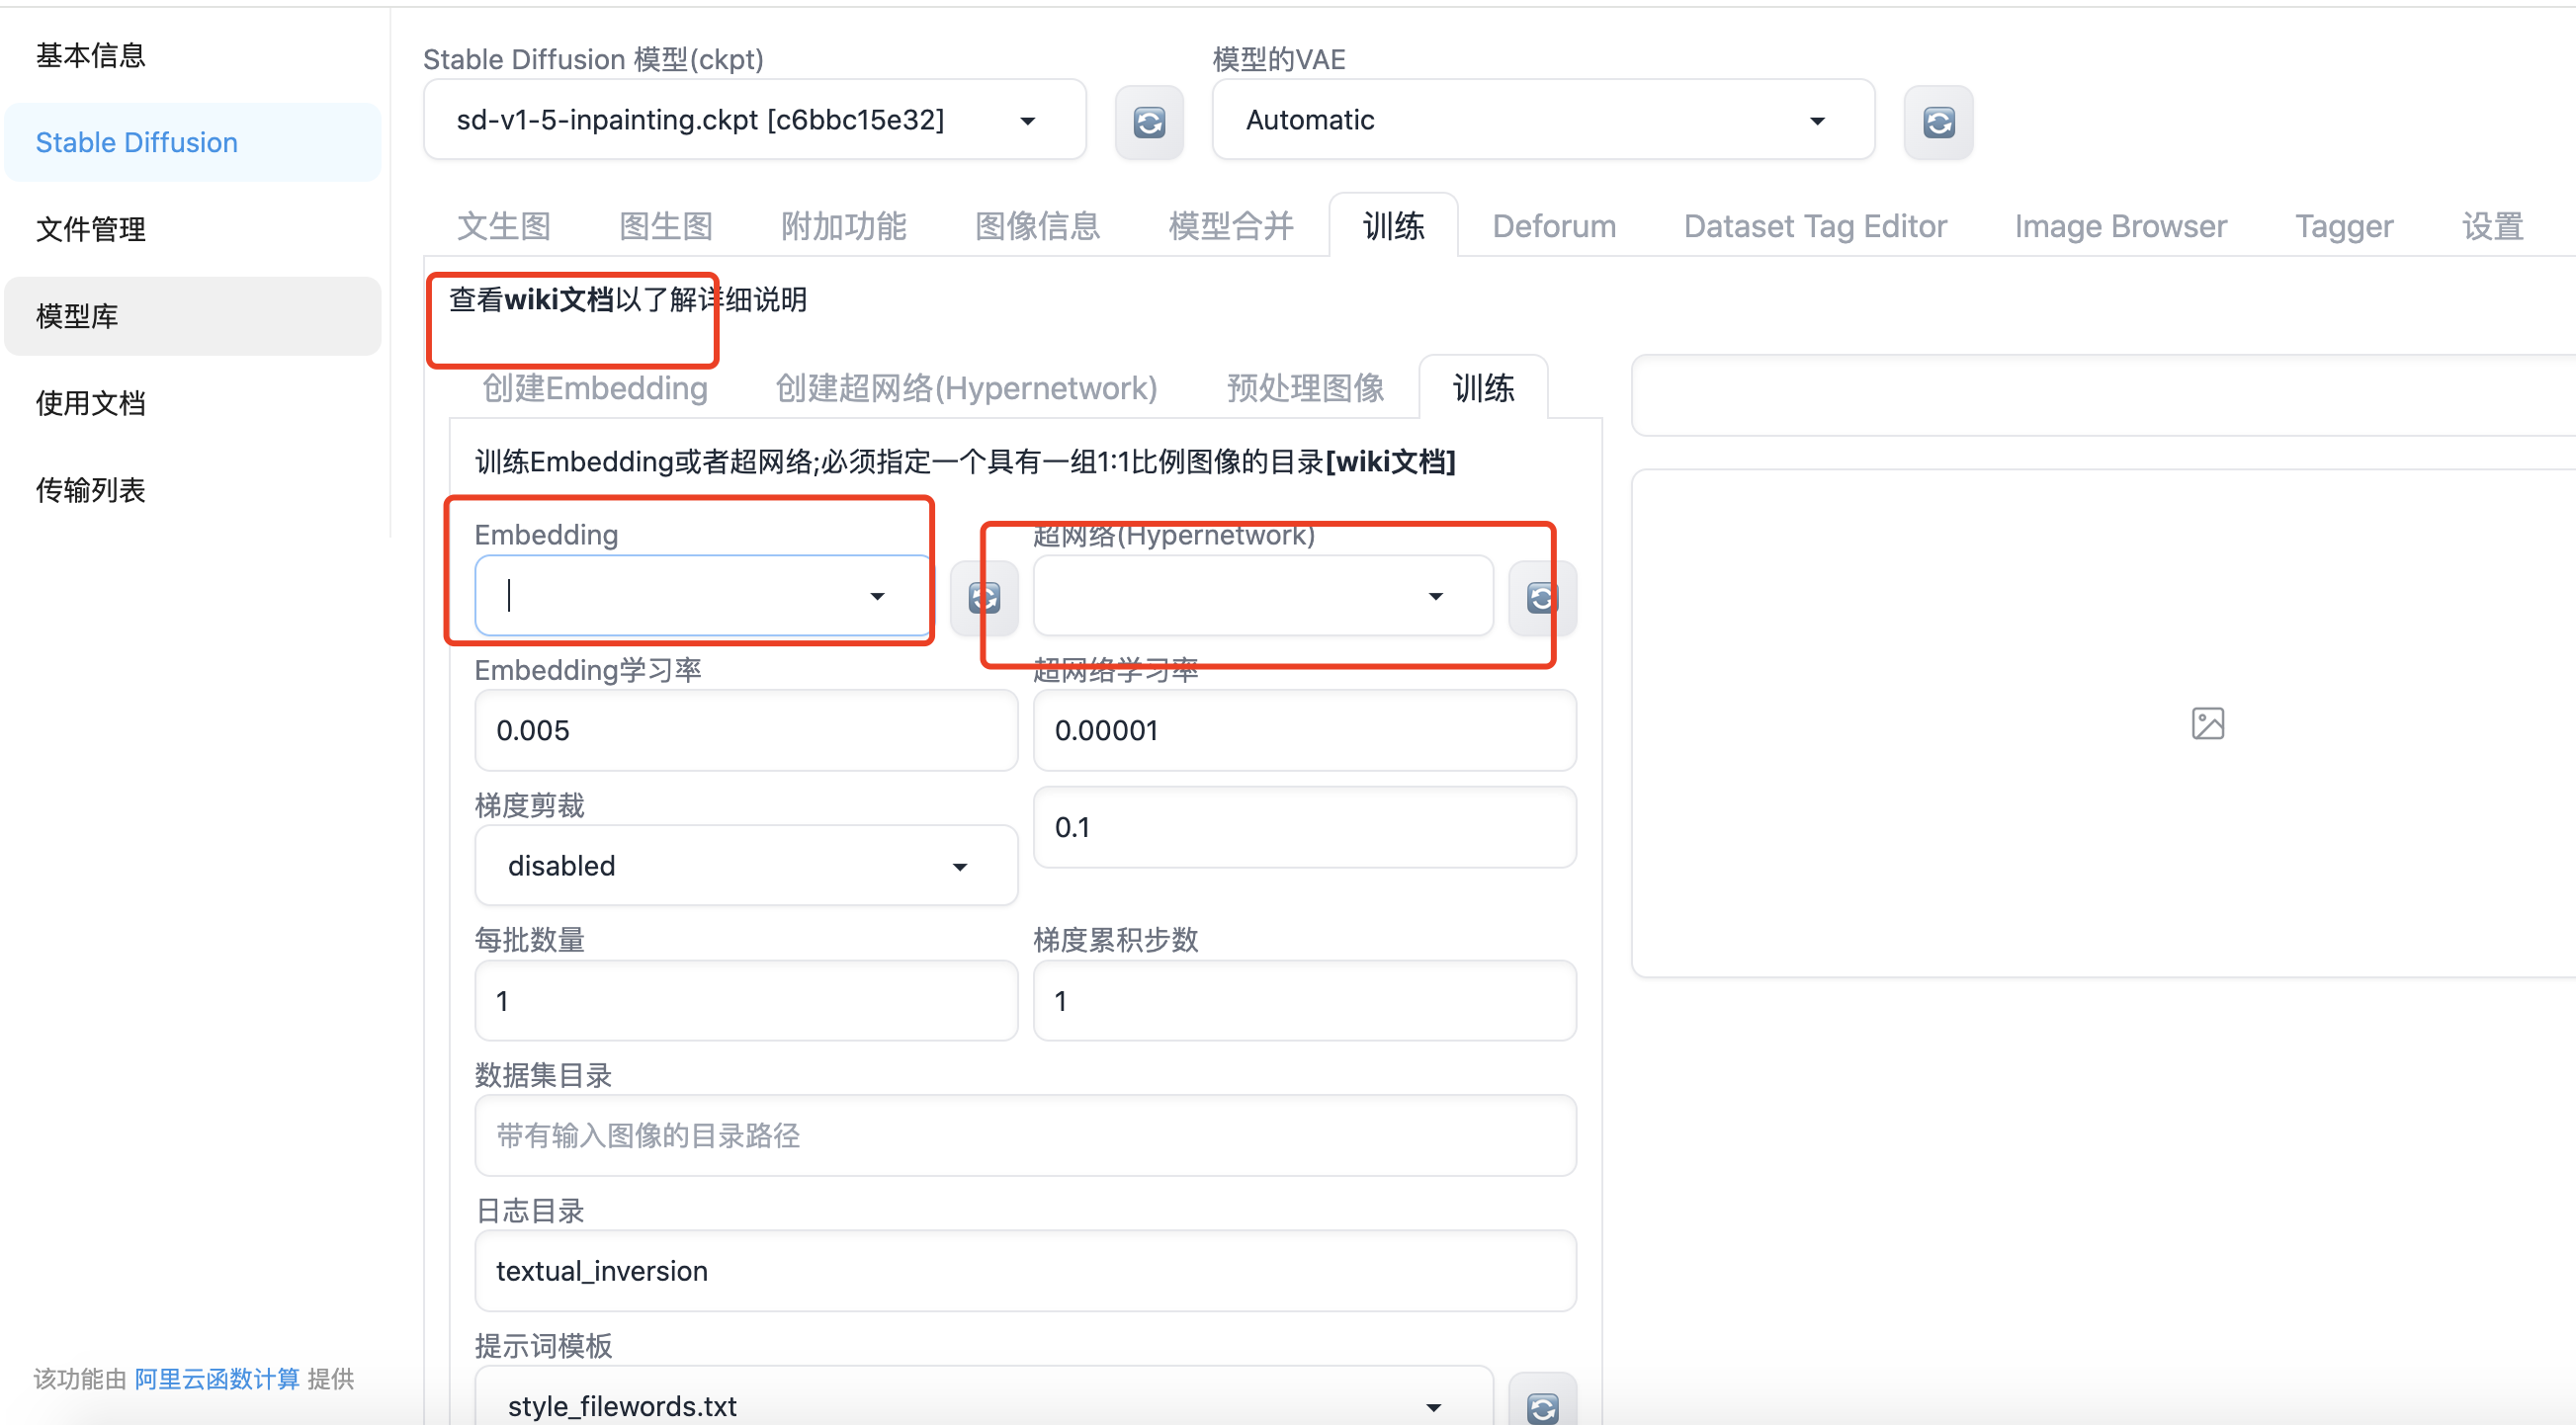Screen dimensions: 2576x1425
Task: Expand the Hypernetwork selection dropdown
Action: pos(1262,596)
